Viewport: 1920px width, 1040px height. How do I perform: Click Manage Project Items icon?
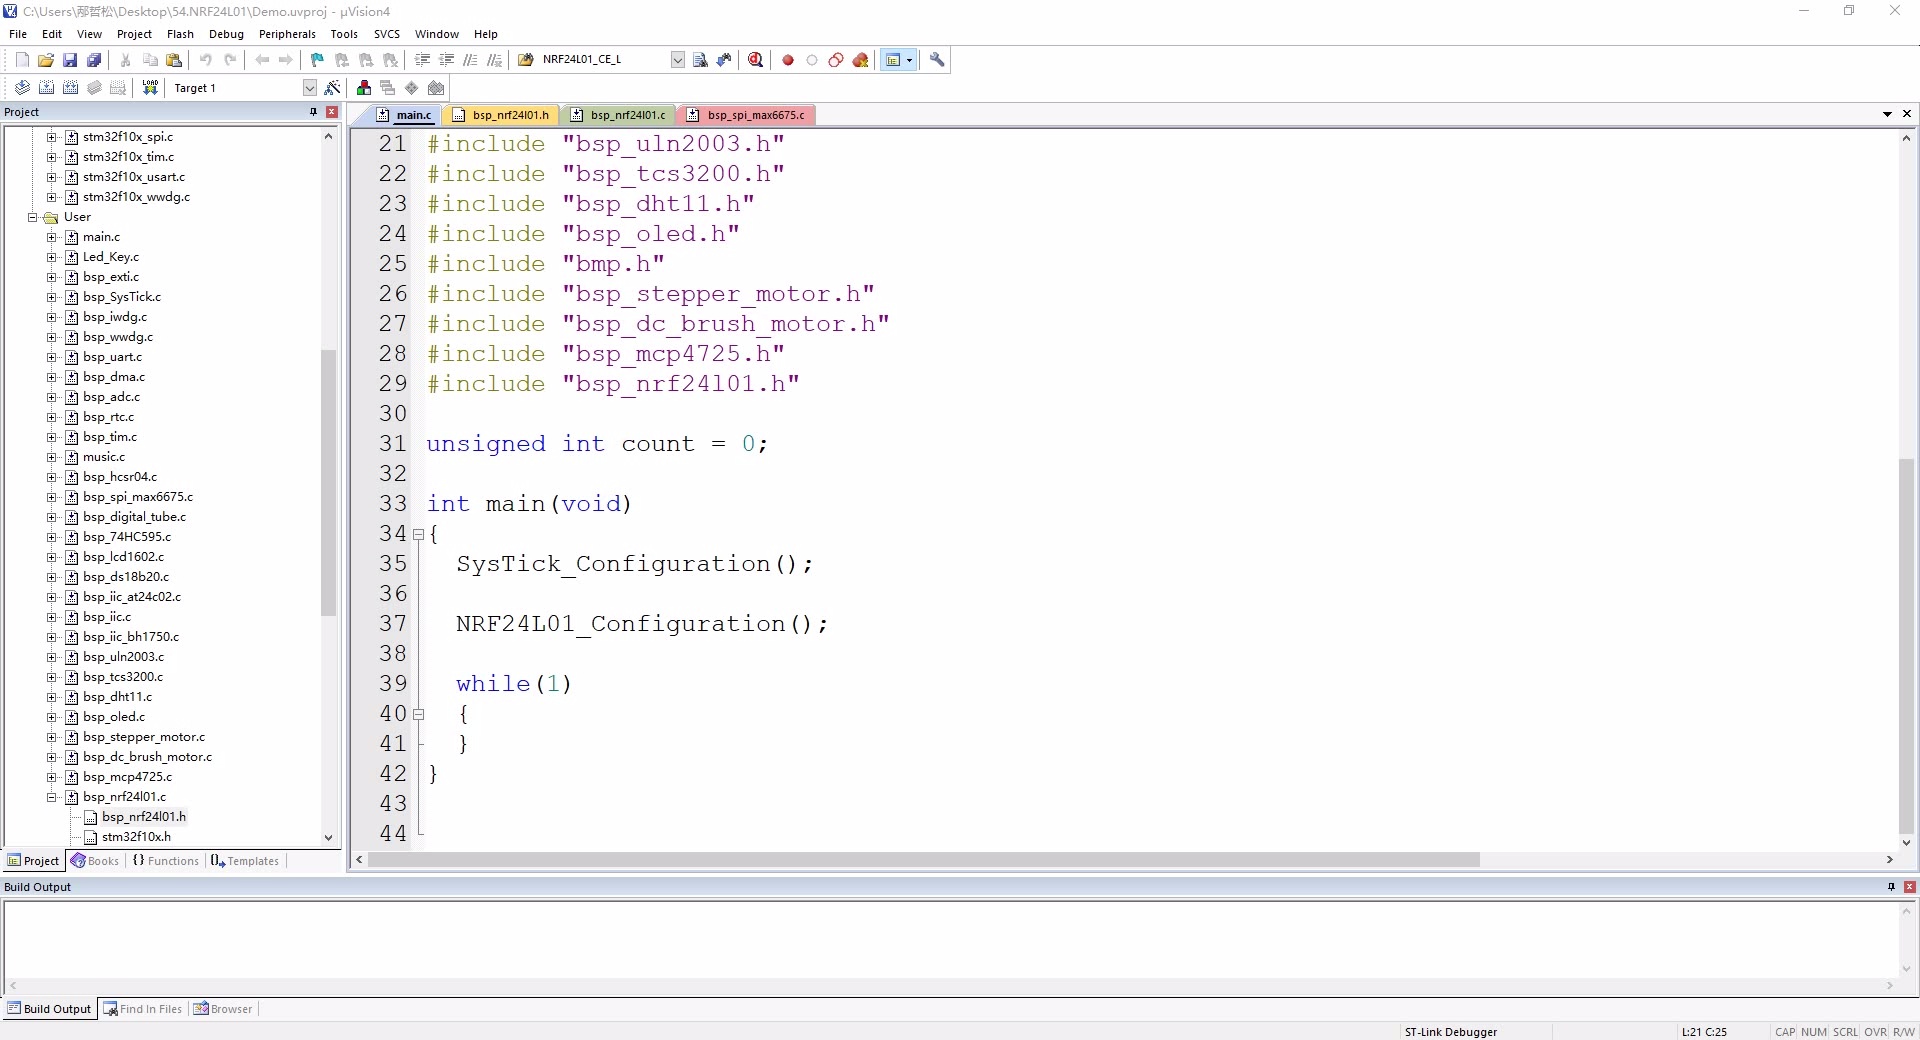point(364,88)
